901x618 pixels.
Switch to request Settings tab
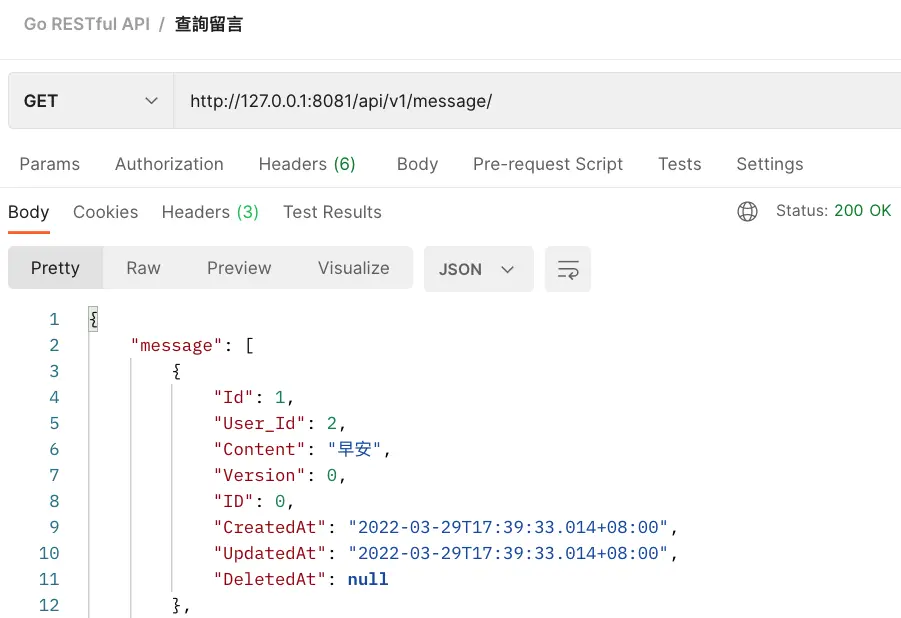click(769, 164)
